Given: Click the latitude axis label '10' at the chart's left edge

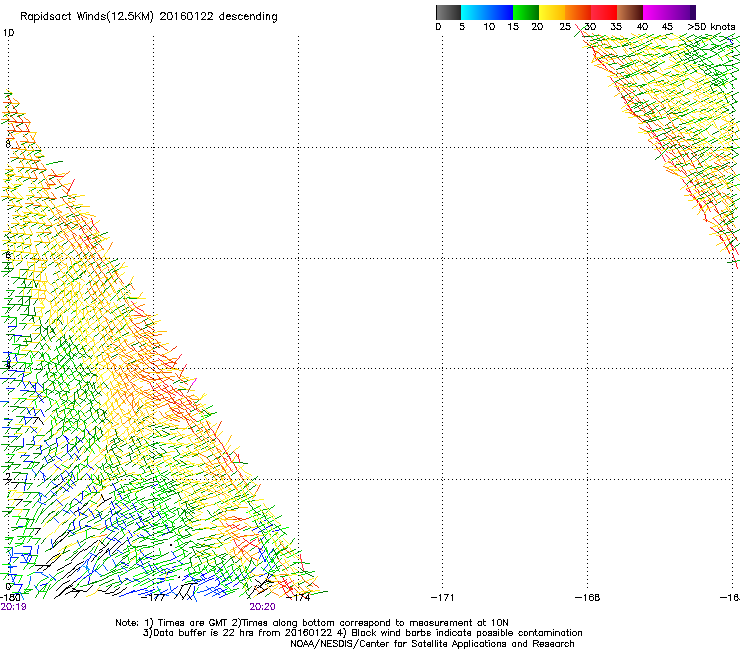Looking at the screenshot, I should (8, 33).
